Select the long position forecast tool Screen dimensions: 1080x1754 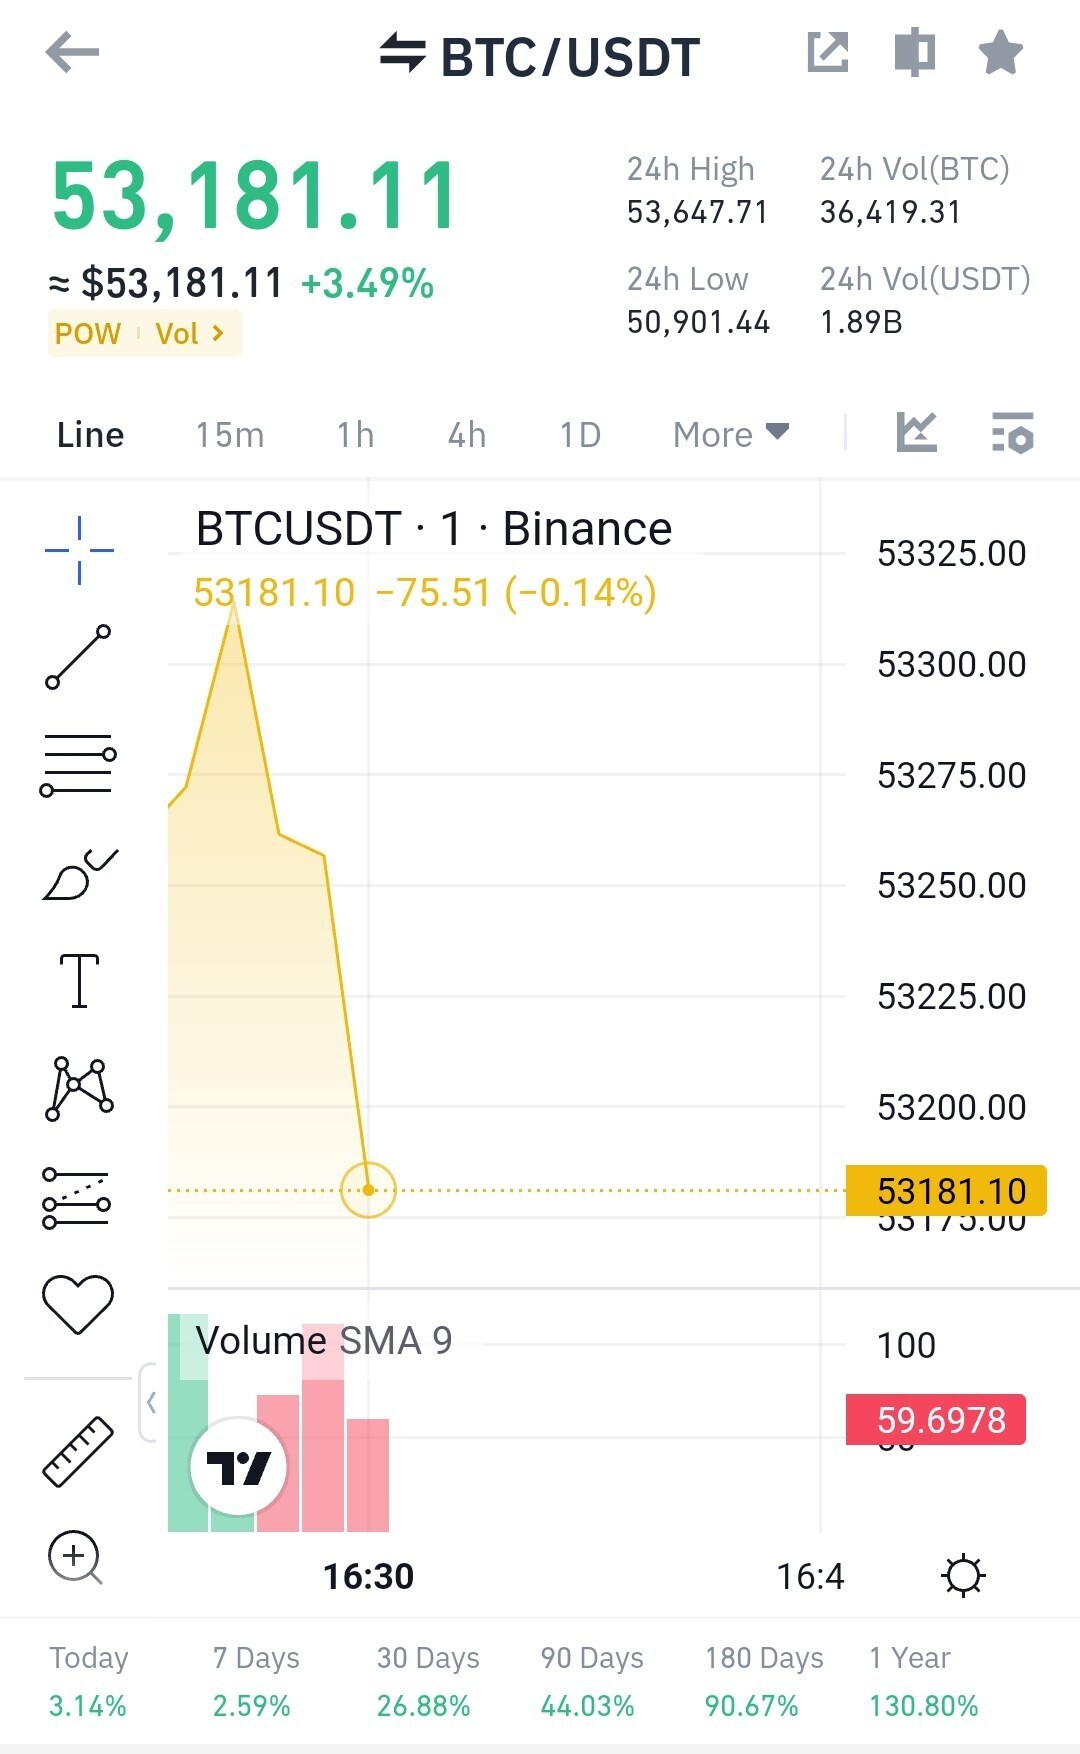77,1198
